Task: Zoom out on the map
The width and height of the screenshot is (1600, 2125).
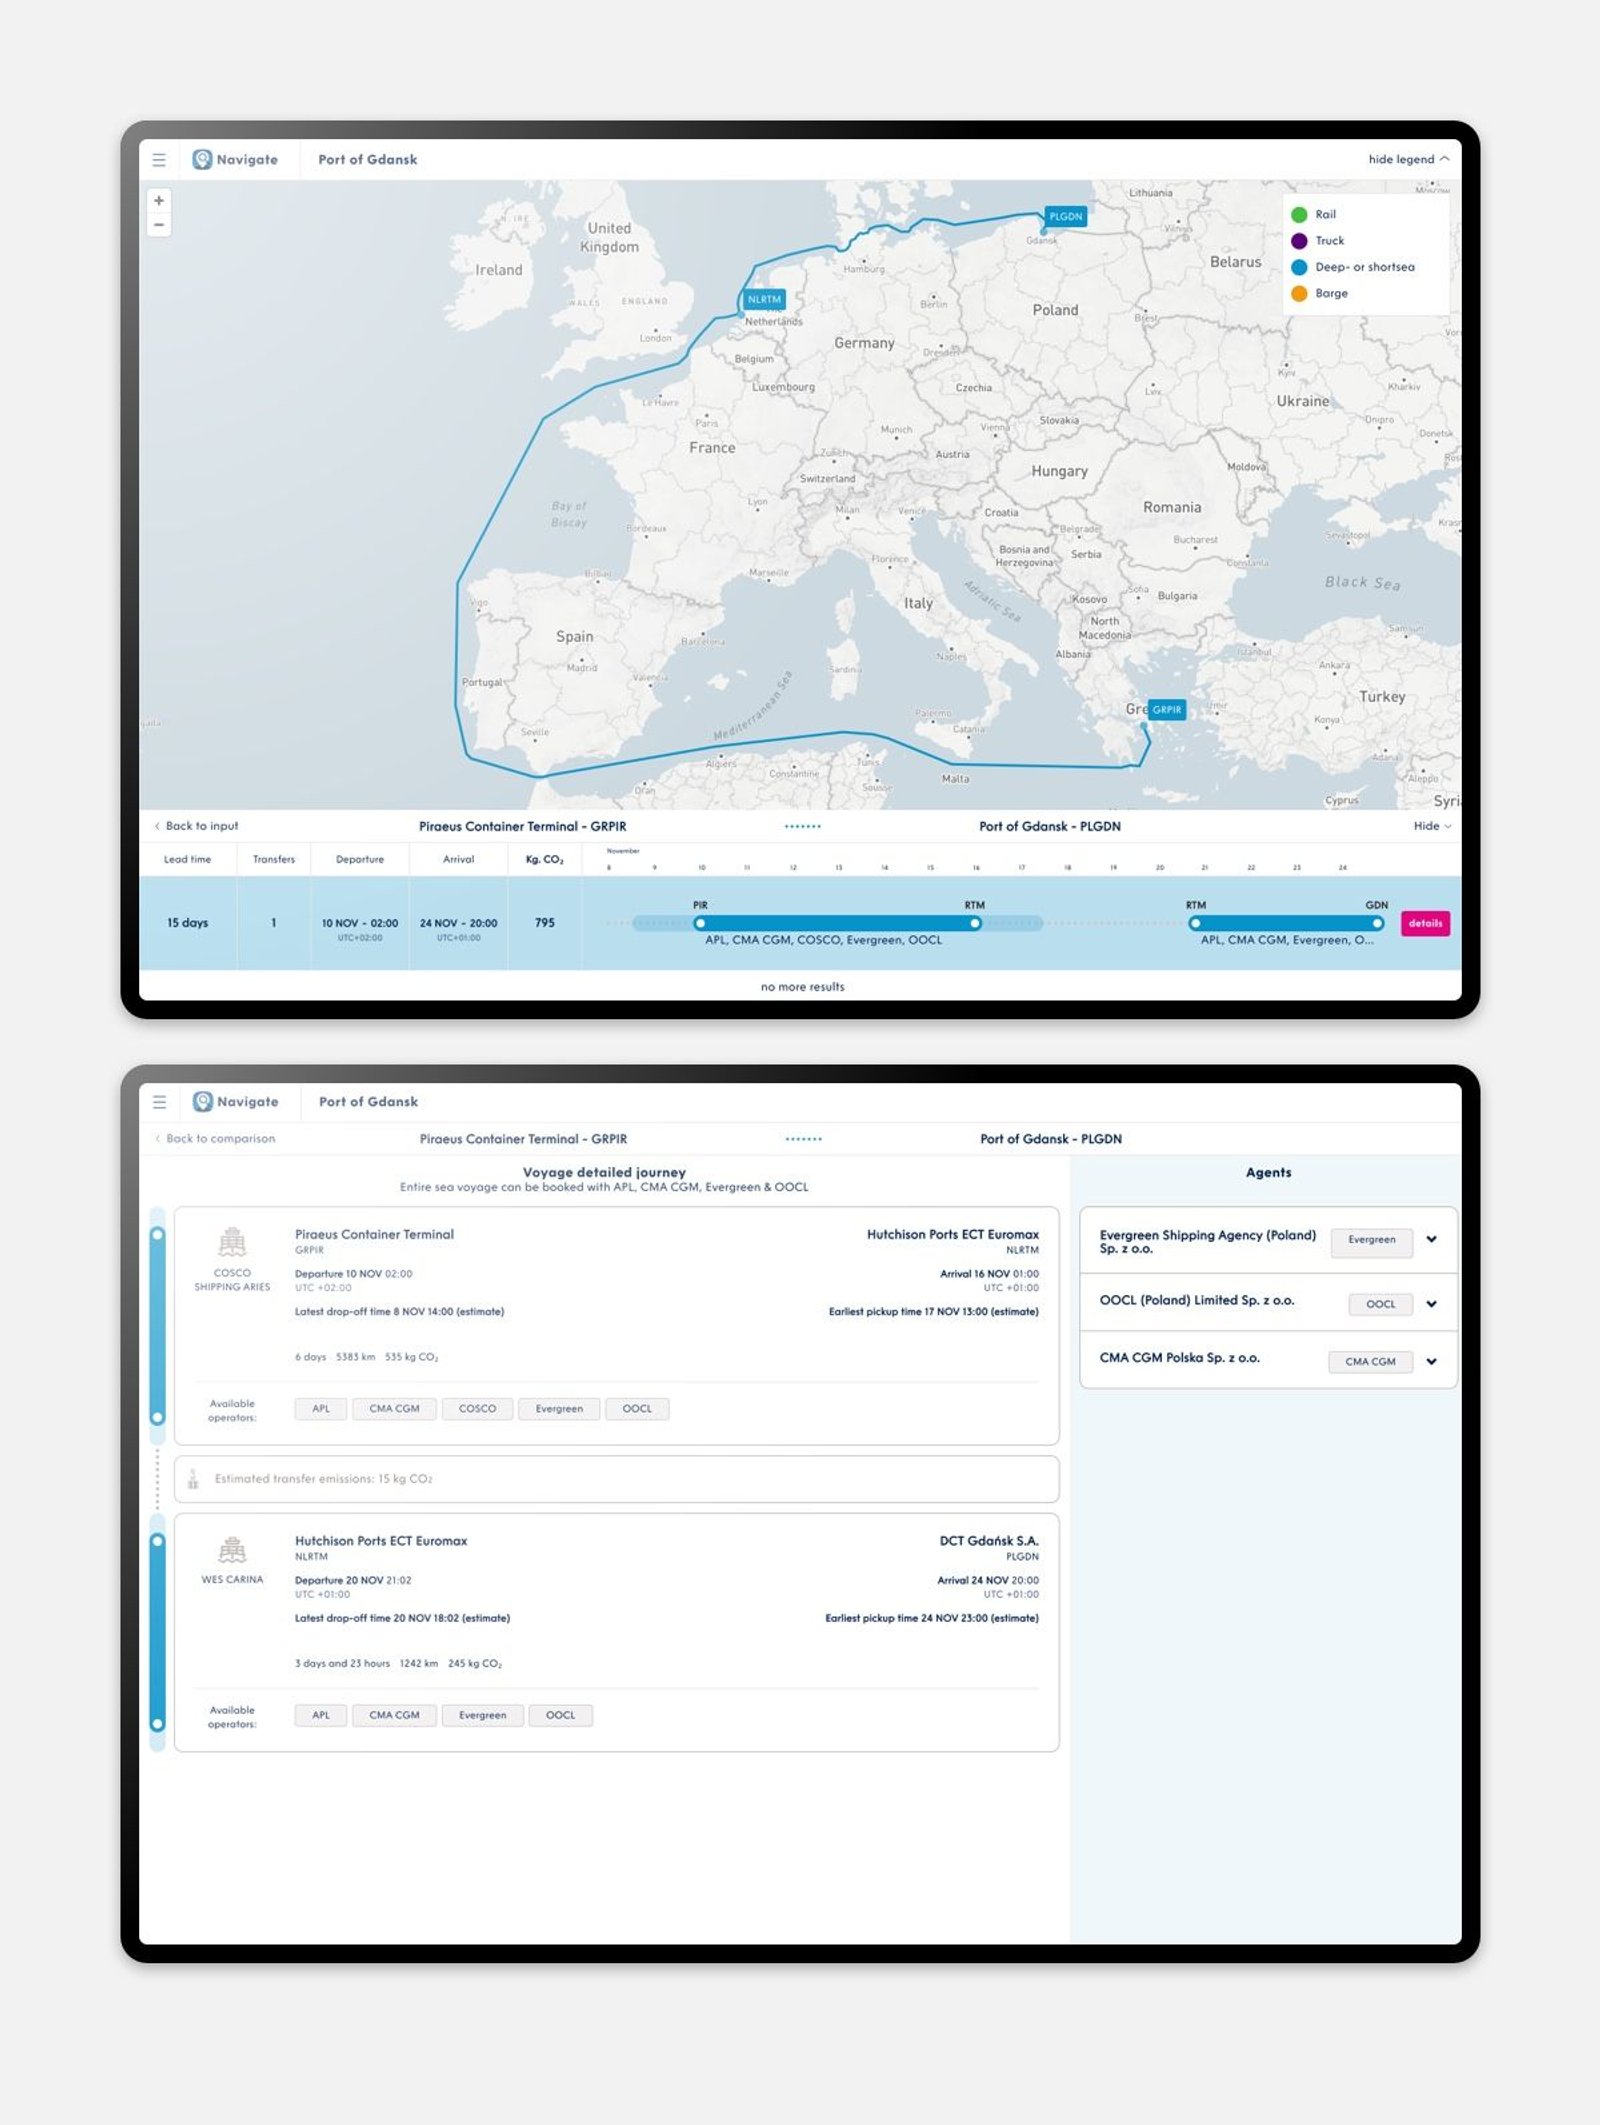Action: tap(159, 225)
